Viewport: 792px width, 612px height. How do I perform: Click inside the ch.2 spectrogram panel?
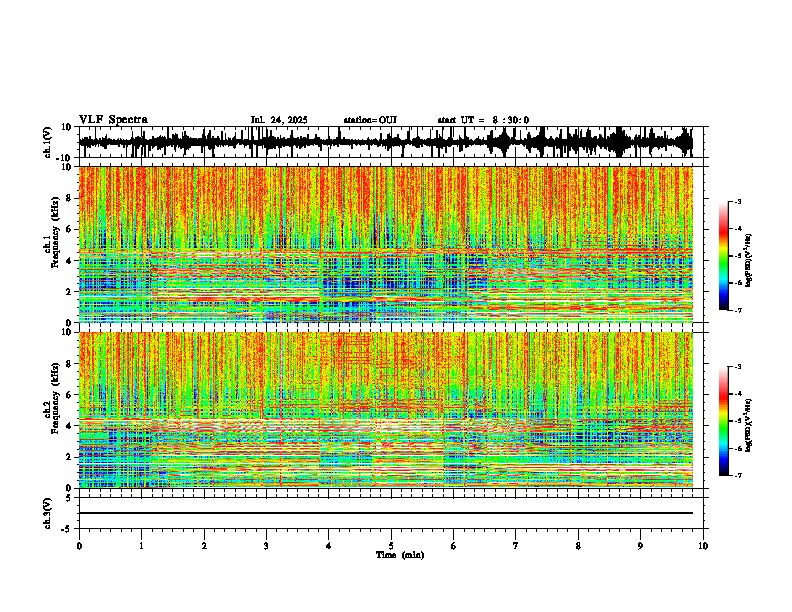(x=386, y=410)
